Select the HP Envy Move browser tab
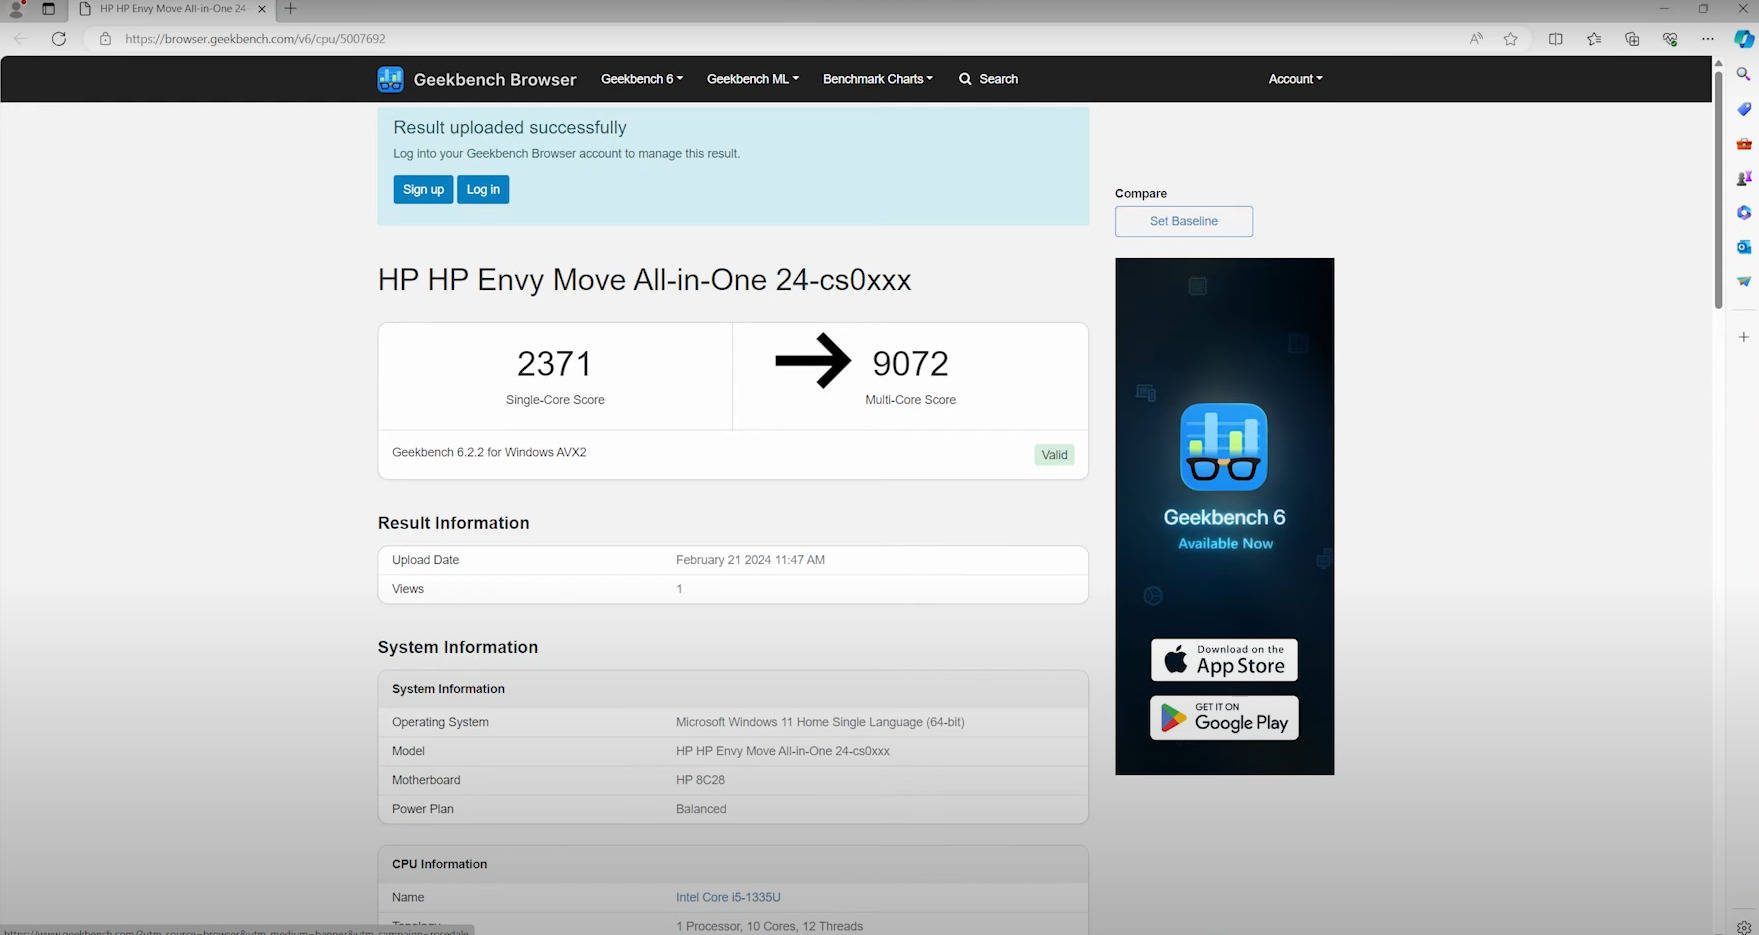Screen dimensions: 1759x935 [172, 9]
